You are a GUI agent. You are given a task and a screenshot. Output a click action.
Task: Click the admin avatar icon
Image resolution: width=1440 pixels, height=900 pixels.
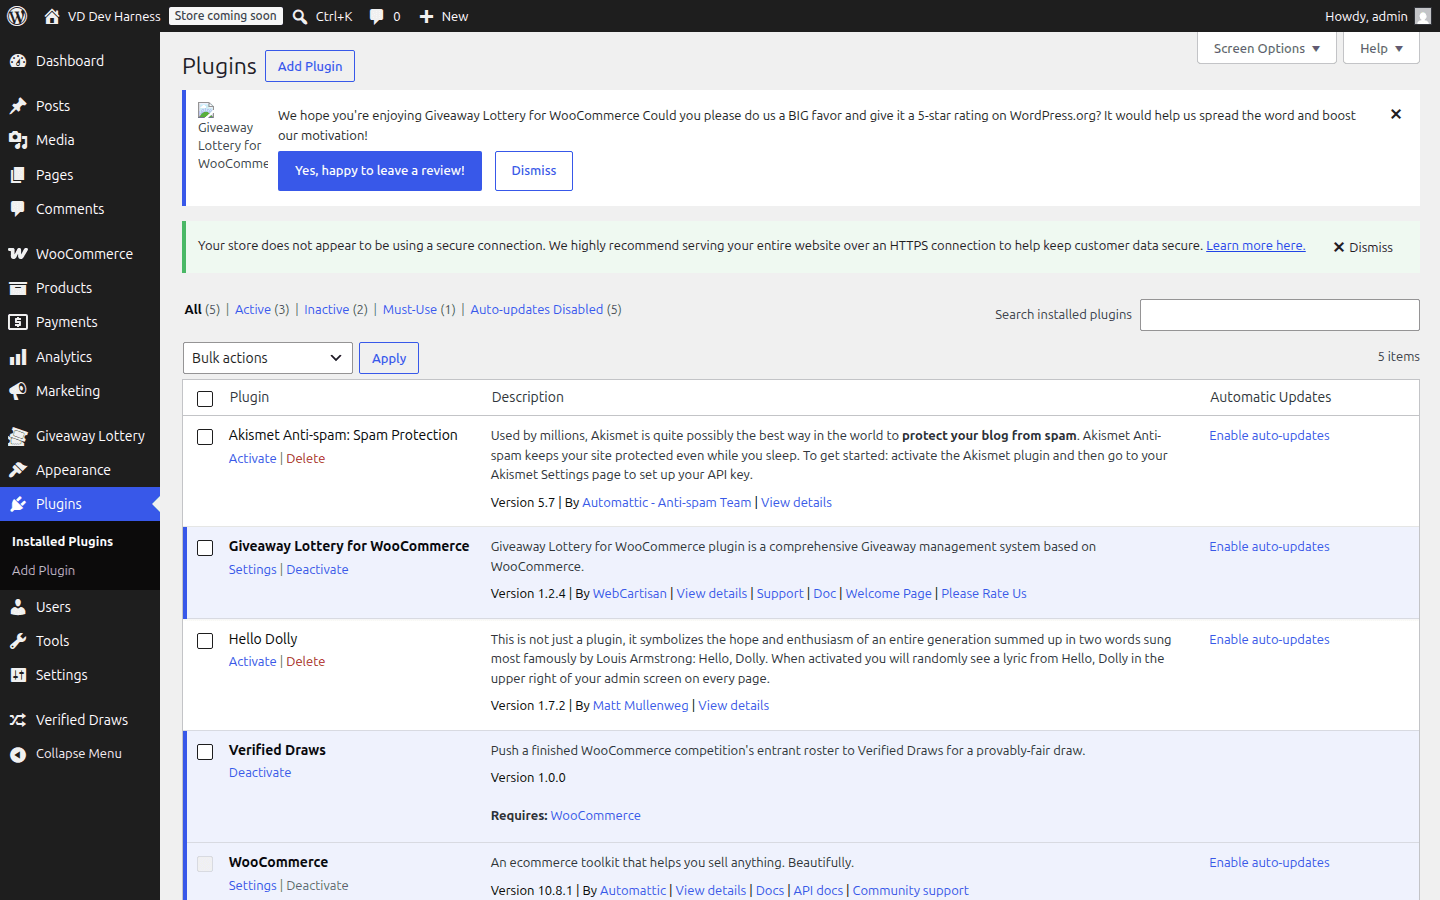(1423, 16)
